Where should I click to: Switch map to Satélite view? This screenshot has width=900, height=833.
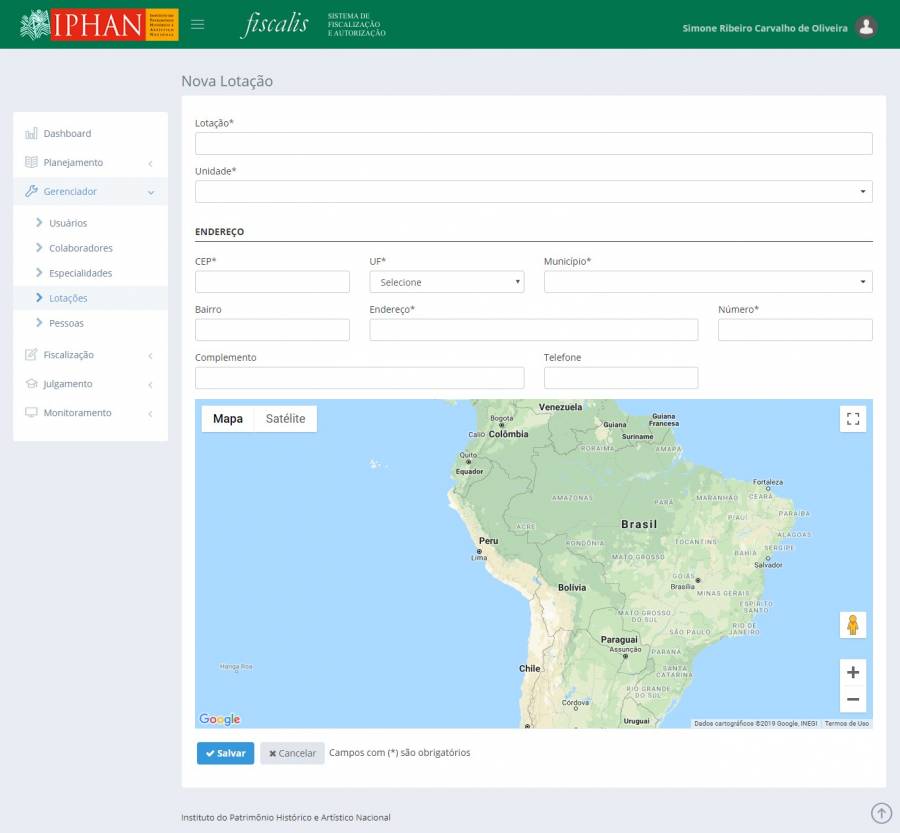[285, 419]
